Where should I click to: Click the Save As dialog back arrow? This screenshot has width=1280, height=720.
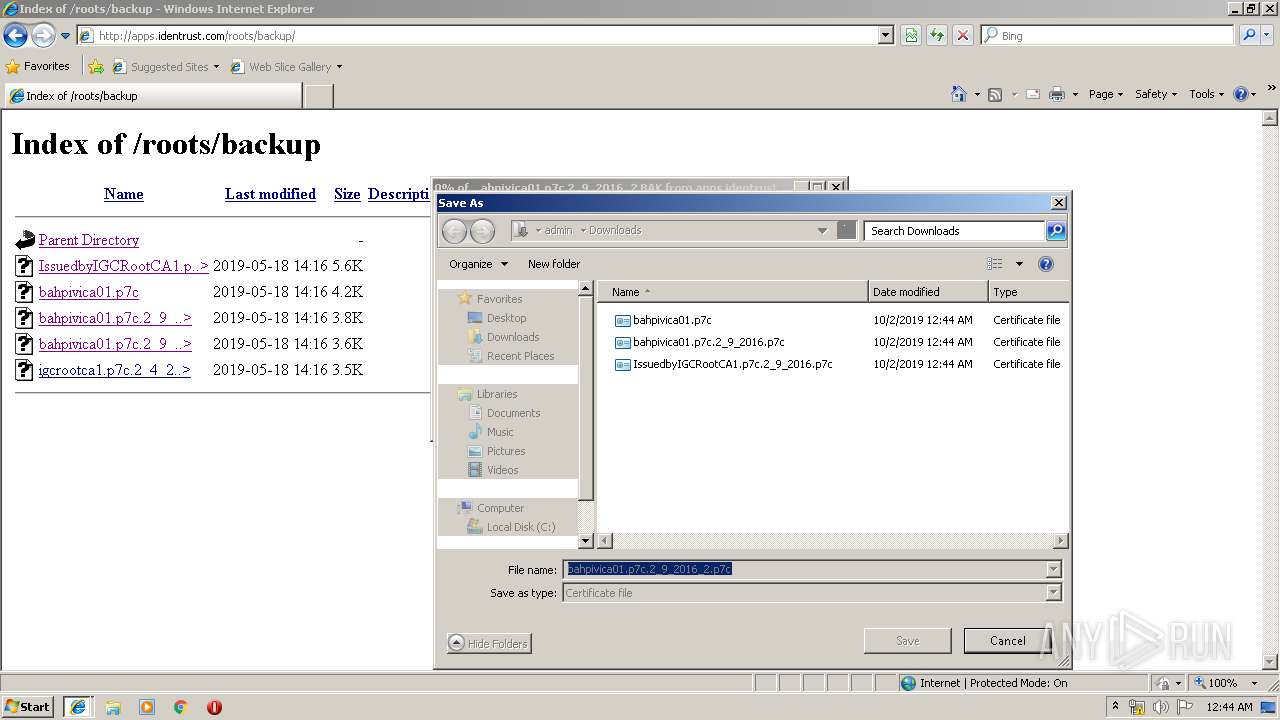click(x=454, y=231)
